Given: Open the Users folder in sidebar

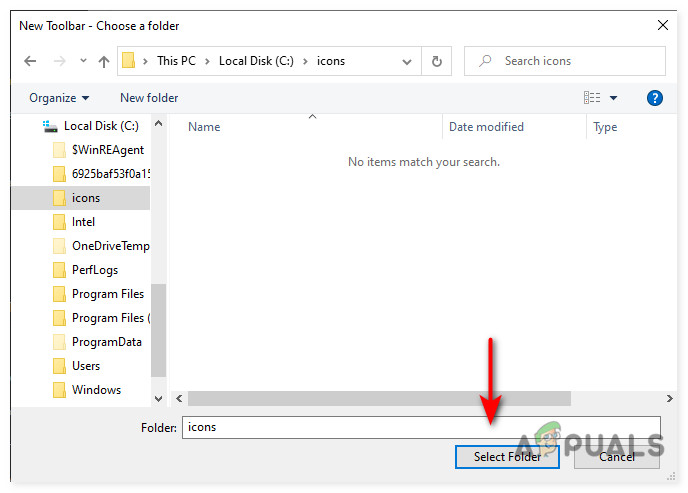Looking at the screenshot, I should coord(85,366).
